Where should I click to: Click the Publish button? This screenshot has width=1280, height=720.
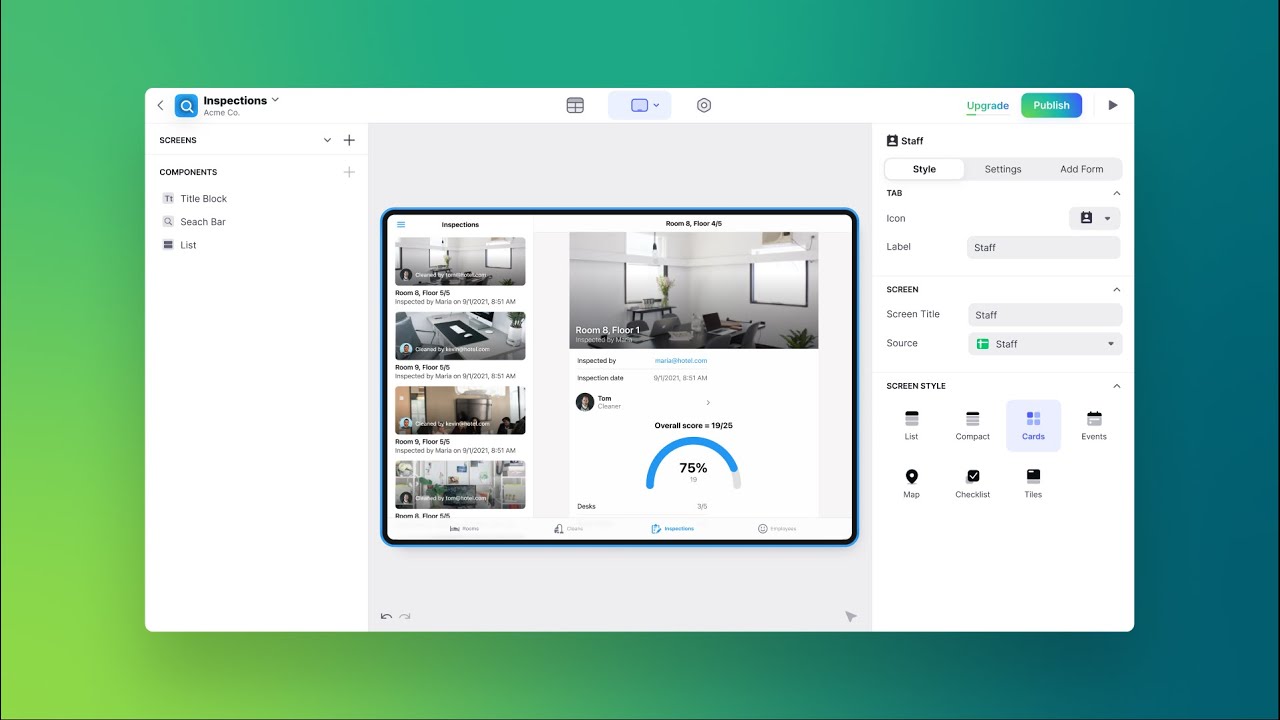click(1051, 105)
